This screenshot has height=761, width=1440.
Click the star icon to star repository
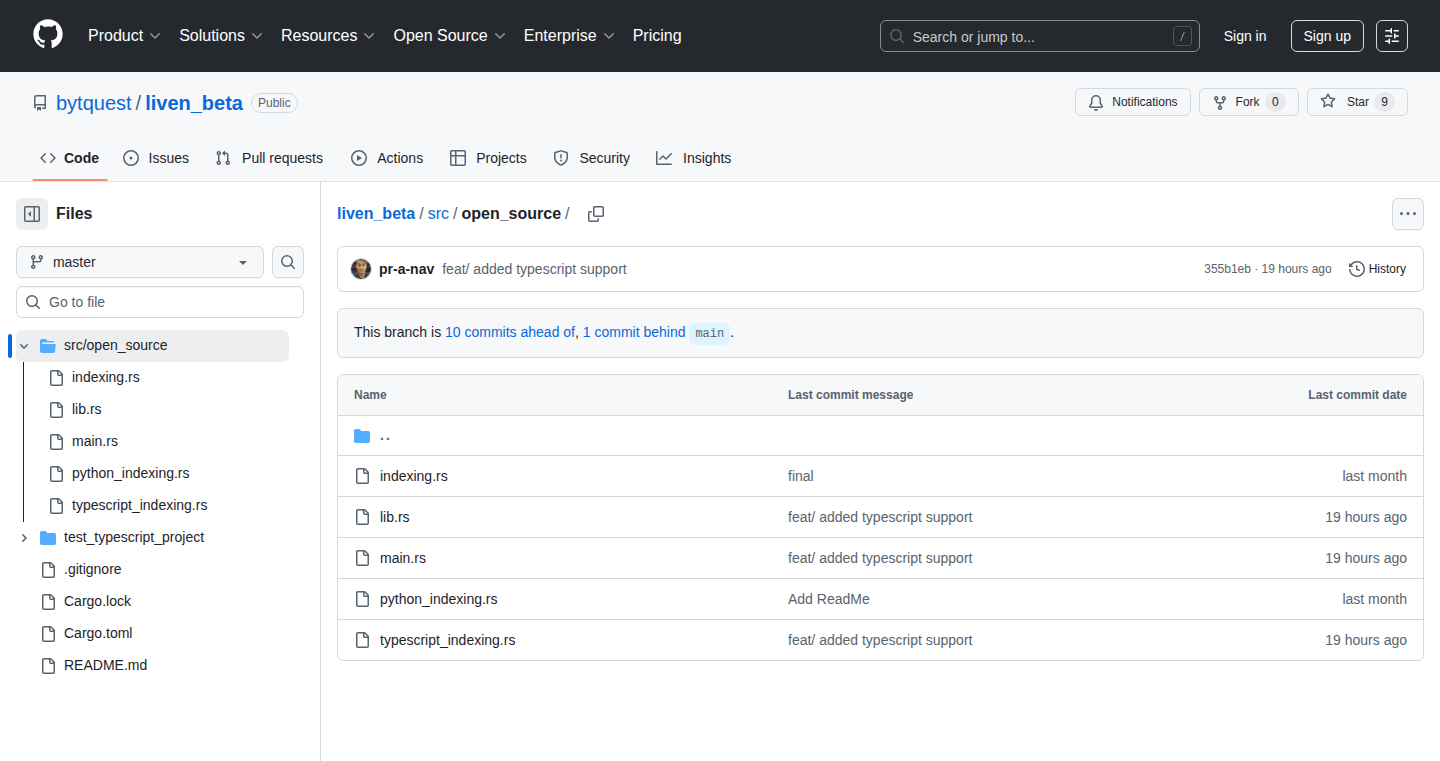(x=1328, y=102)
